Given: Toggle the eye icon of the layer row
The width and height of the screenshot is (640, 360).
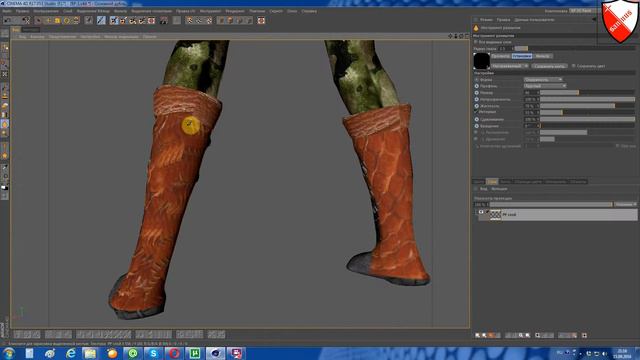Looking at the screenshot, I should 481,212.
